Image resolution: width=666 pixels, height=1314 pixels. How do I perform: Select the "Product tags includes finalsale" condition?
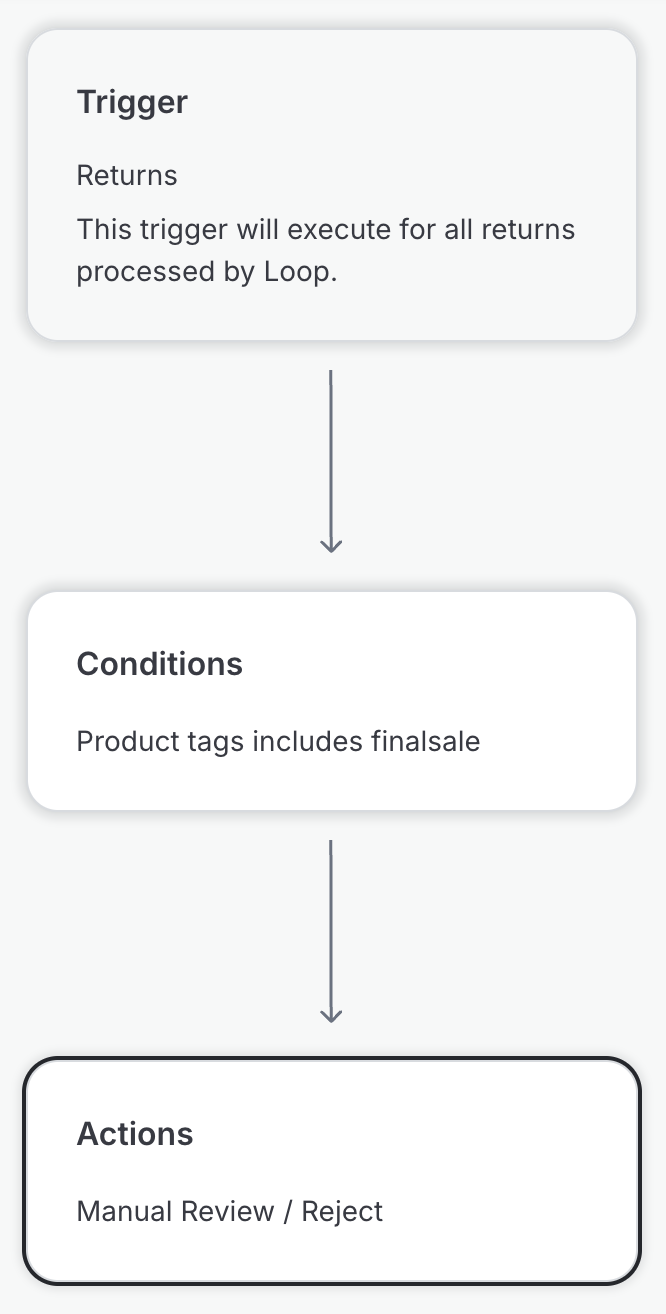click(x=278, y=742)
